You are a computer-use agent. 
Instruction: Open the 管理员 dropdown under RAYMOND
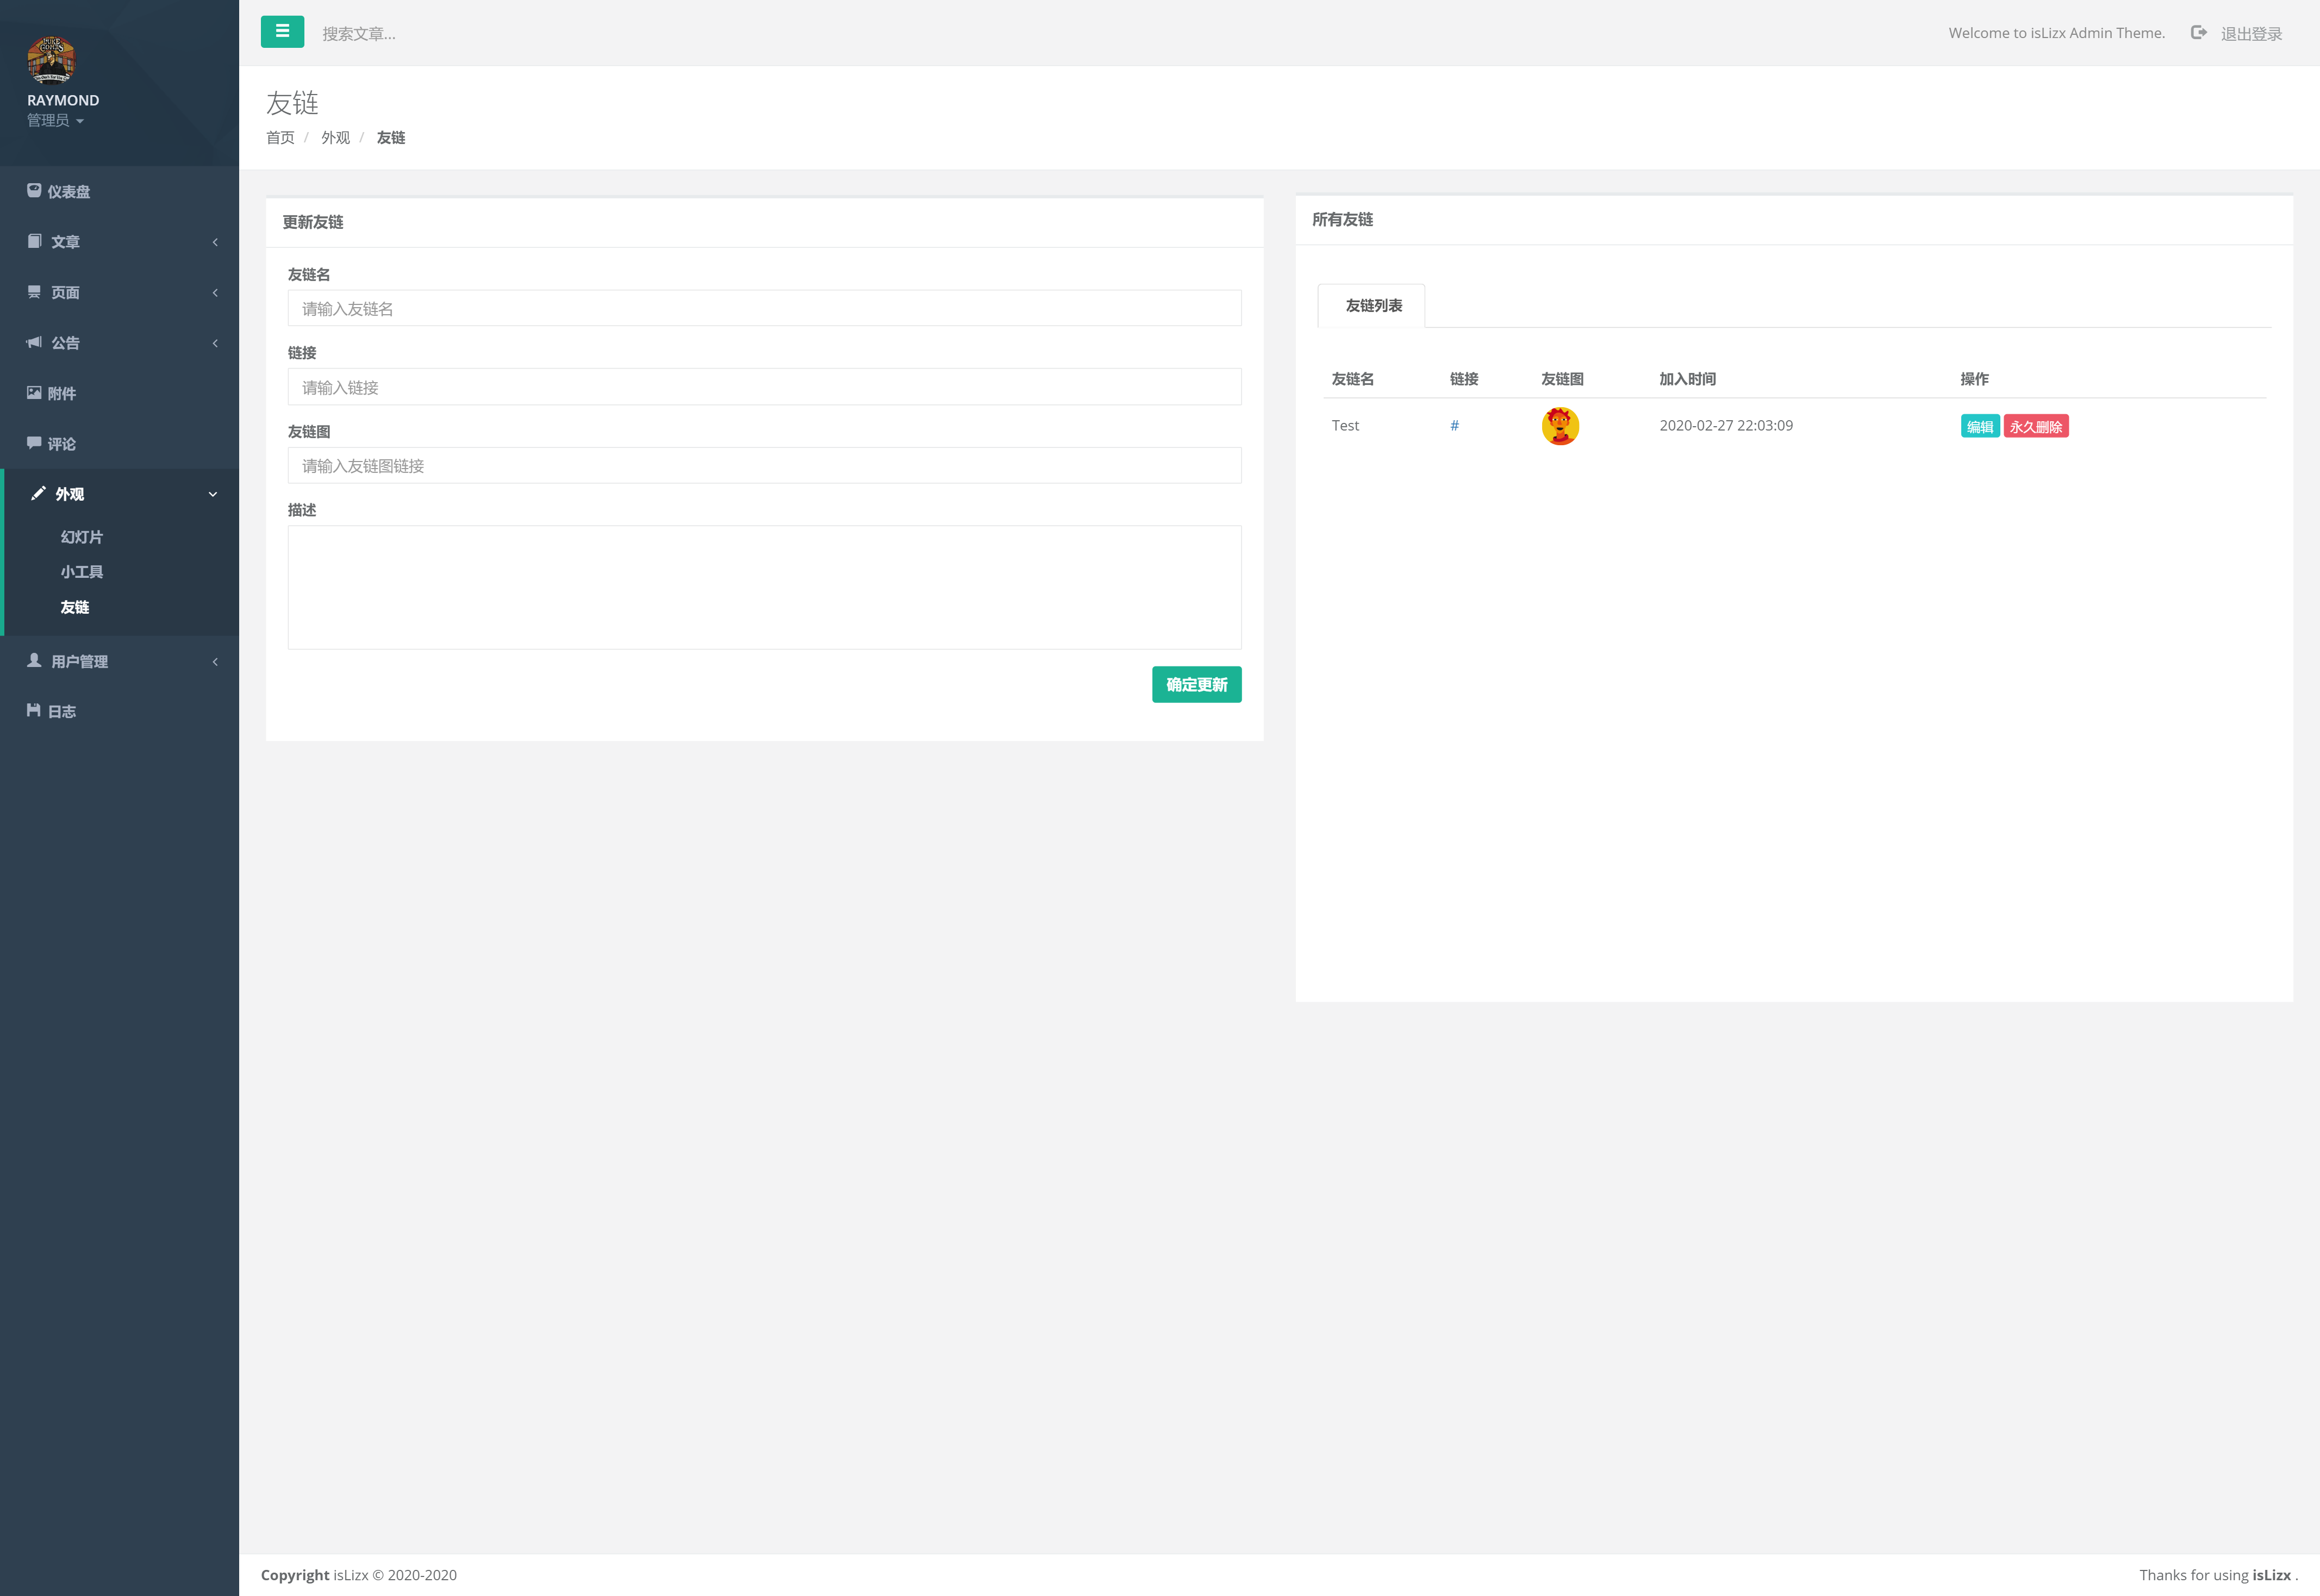(x=55, y=121)
